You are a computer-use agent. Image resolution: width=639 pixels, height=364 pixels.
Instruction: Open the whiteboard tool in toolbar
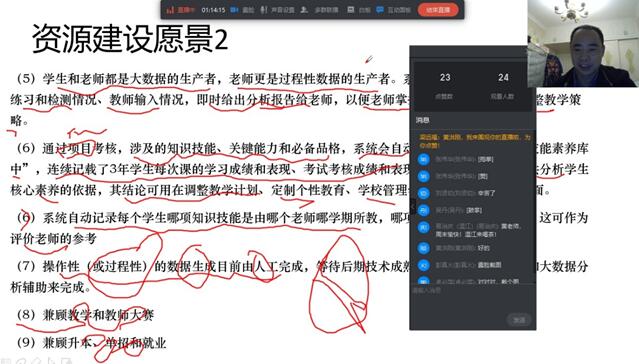(x=350, y=10)
